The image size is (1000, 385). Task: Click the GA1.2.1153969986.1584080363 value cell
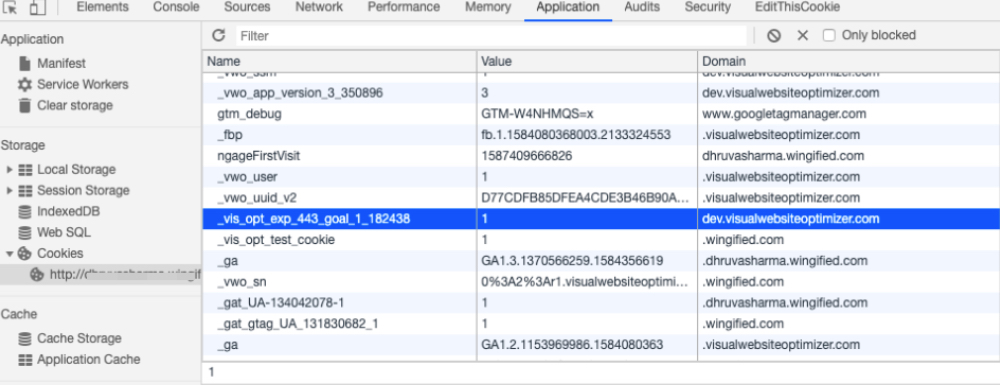click(x=587, y=345)
